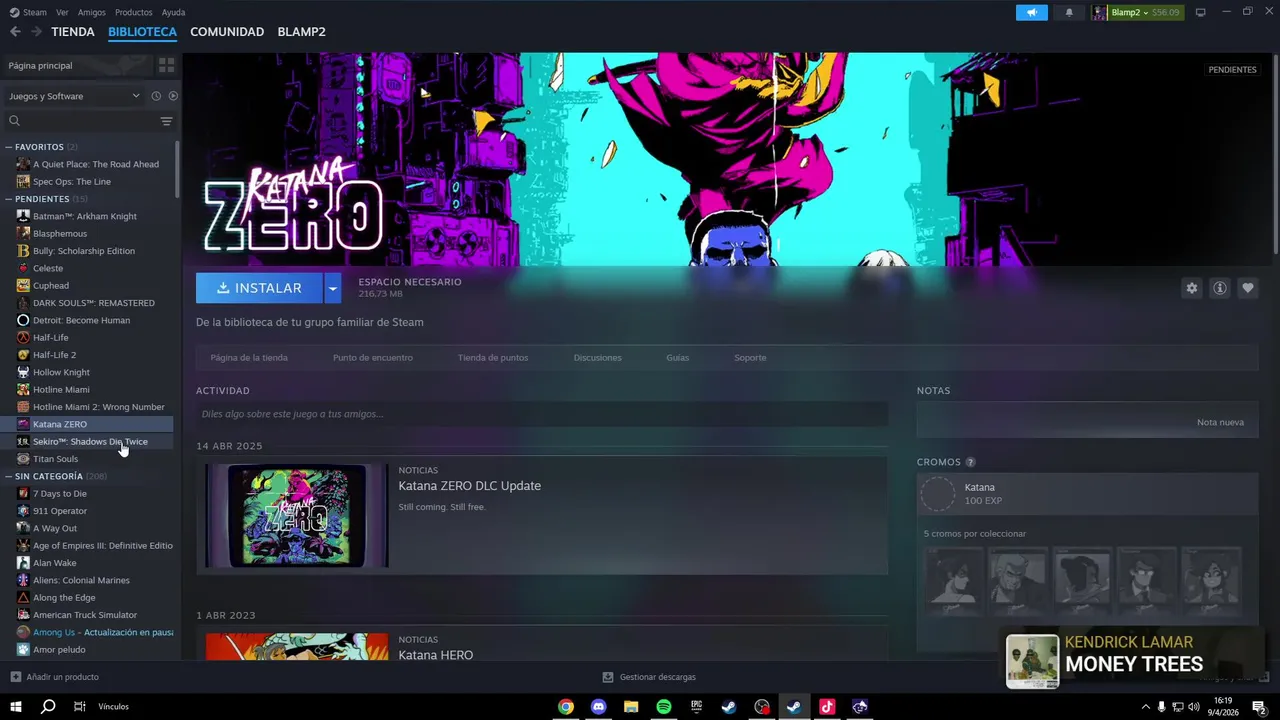Sort library by recent activity clock icon
Image resolution: width=1280 pixels, height=720 pixels.
(156, 96)
